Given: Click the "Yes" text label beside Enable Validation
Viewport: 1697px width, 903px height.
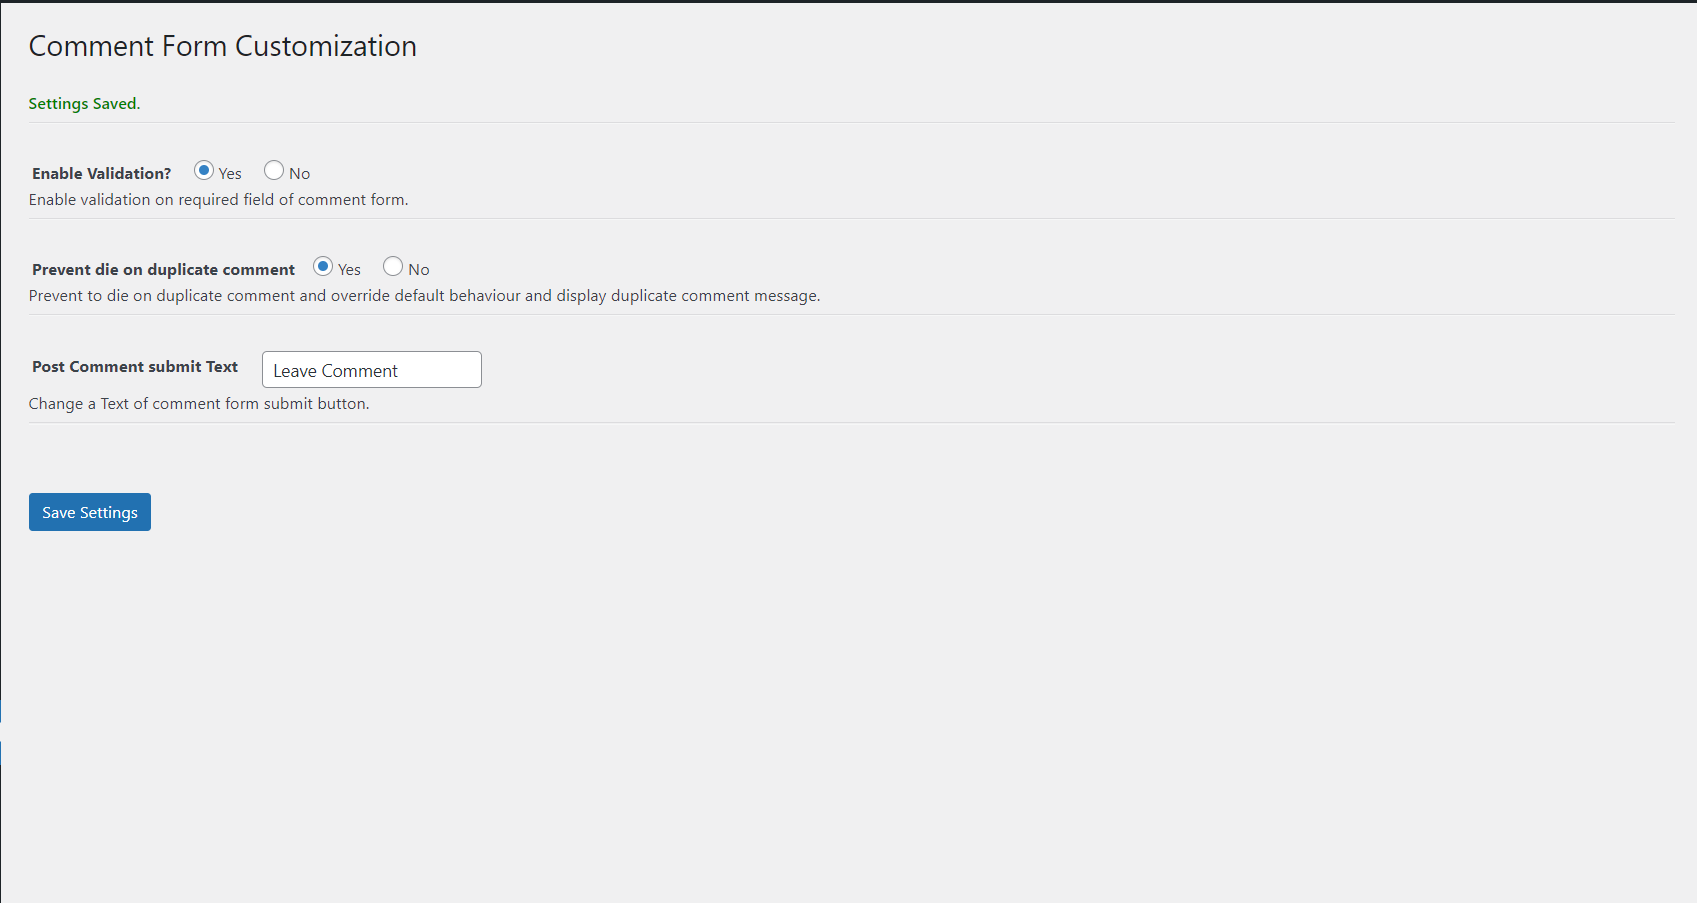Looking at the screenshot, I should (x=230, y=173).
